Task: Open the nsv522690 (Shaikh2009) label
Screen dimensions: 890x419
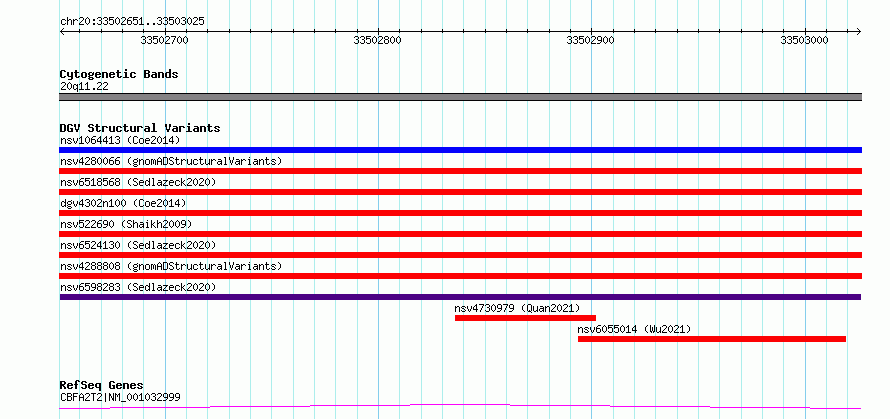Action: (x=126, y=224)
